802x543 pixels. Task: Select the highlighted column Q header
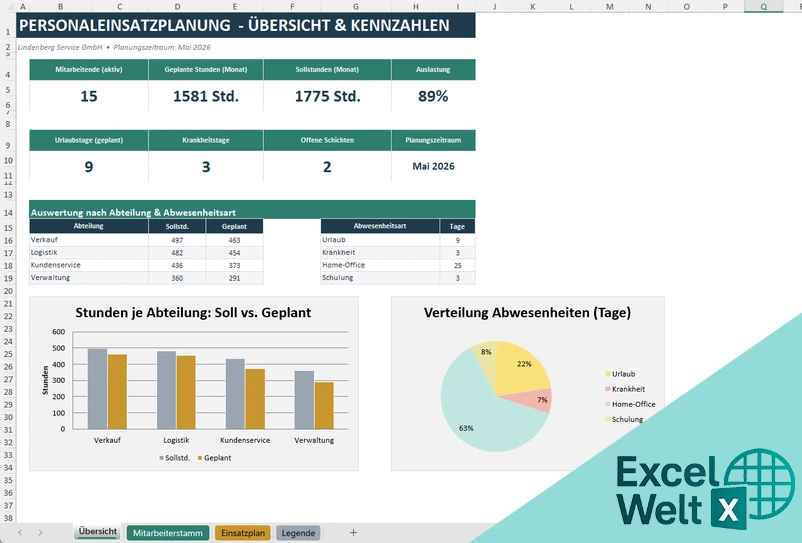(764, 7)
